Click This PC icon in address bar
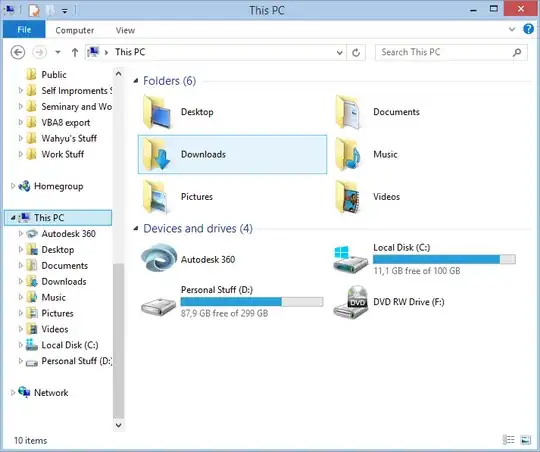 point(93,52)
